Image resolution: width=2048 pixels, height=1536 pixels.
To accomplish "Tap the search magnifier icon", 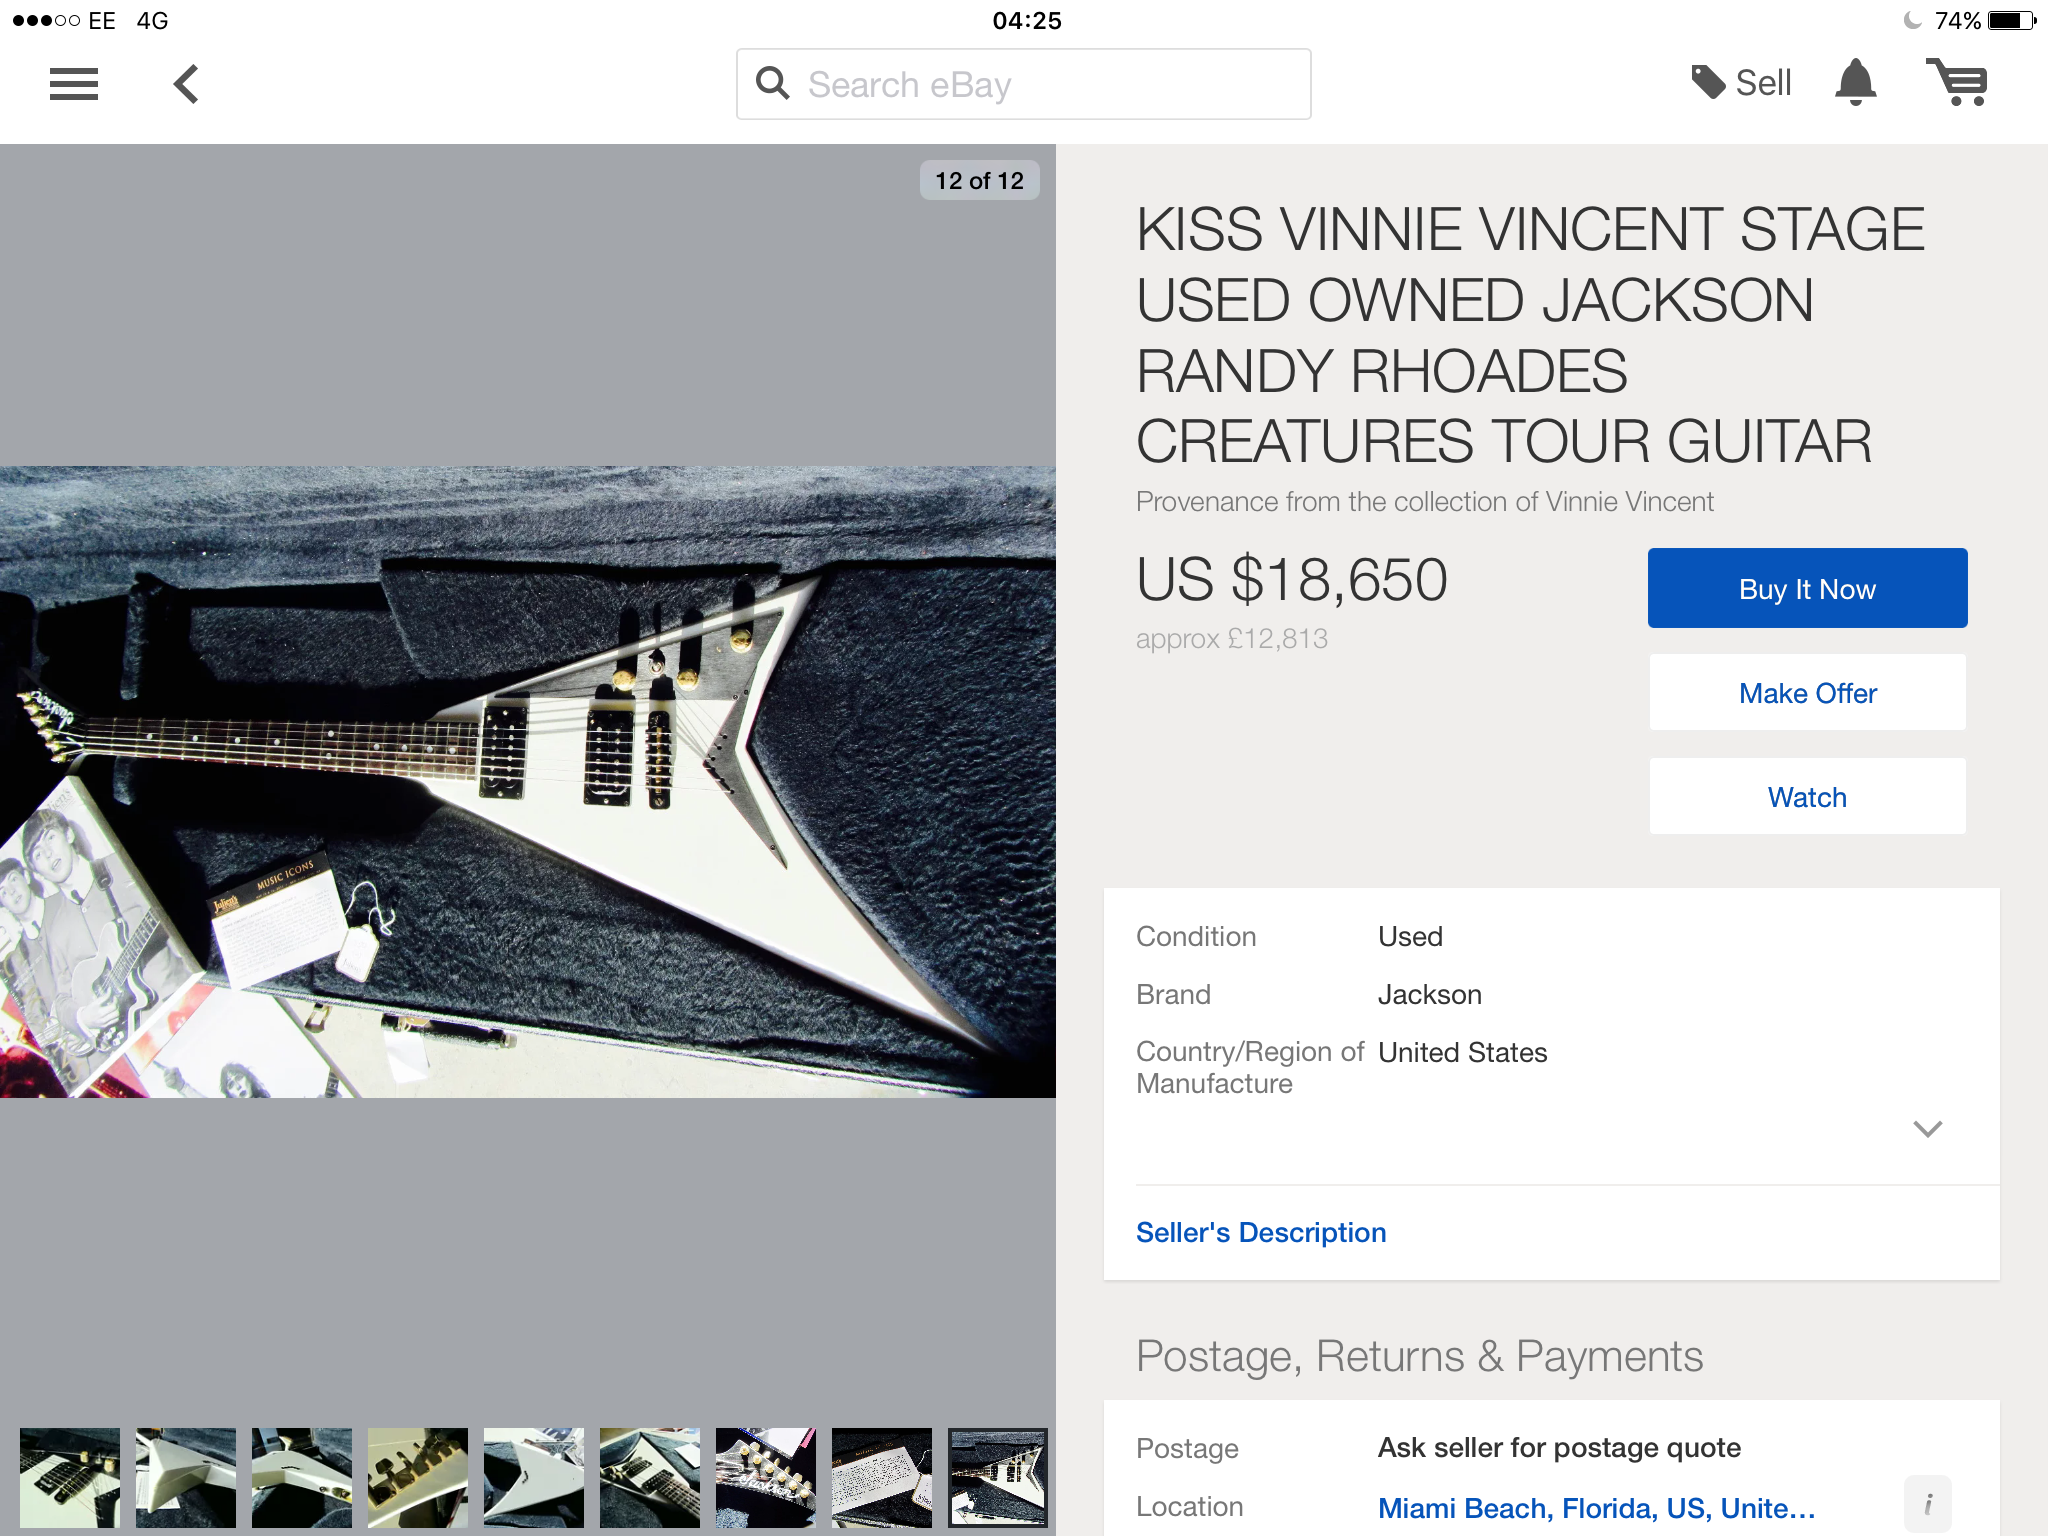I will point(773,83).
